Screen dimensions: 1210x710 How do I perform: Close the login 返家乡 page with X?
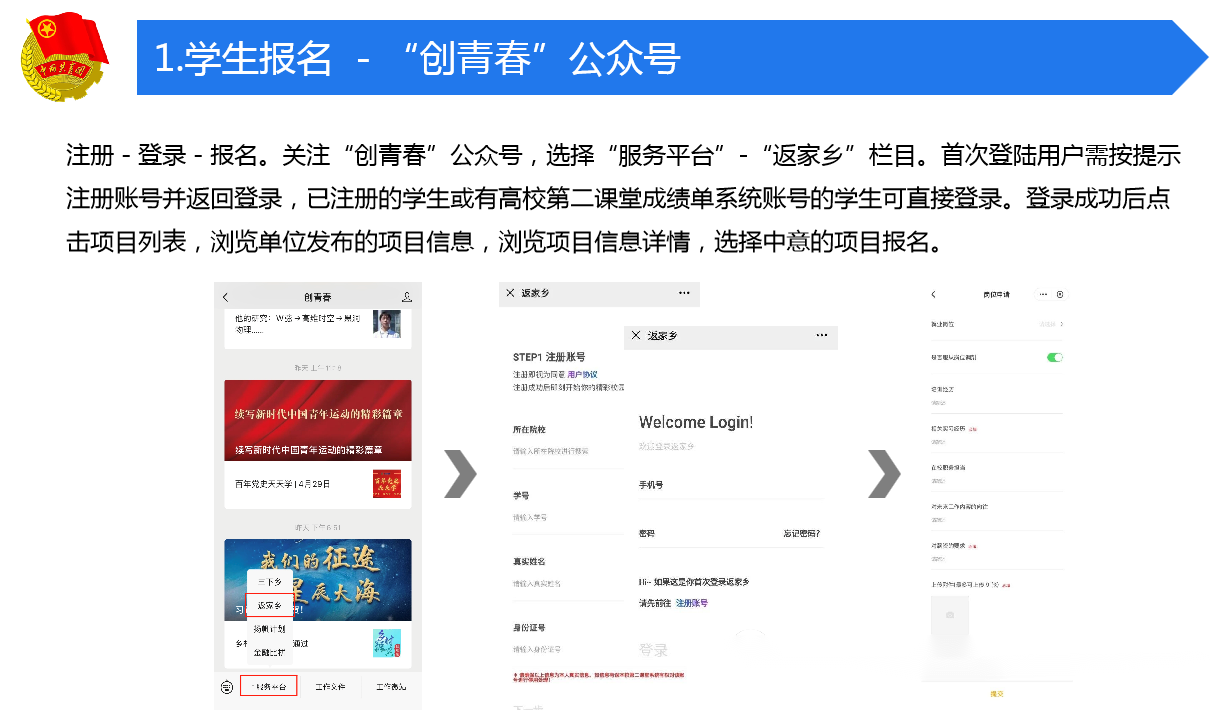coord(636,336)
